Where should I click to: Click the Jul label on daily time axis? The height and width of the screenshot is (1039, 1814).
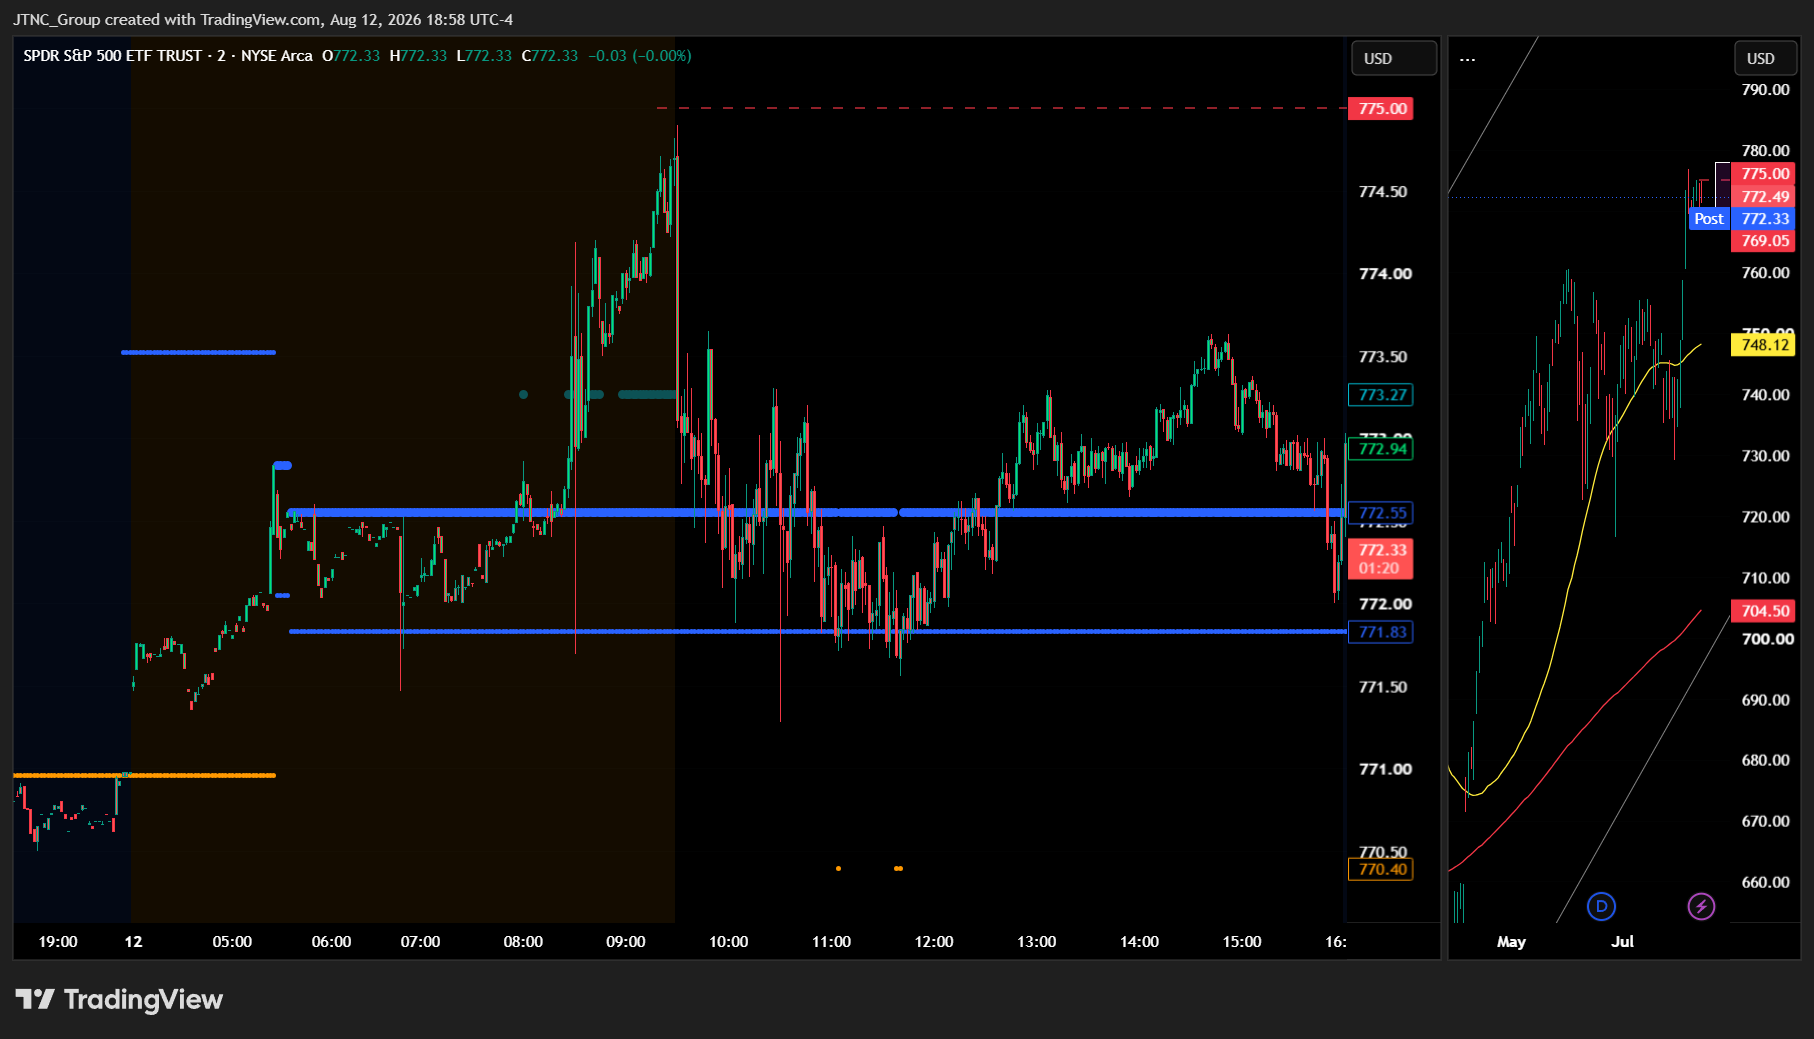[x=1622, y=942]
